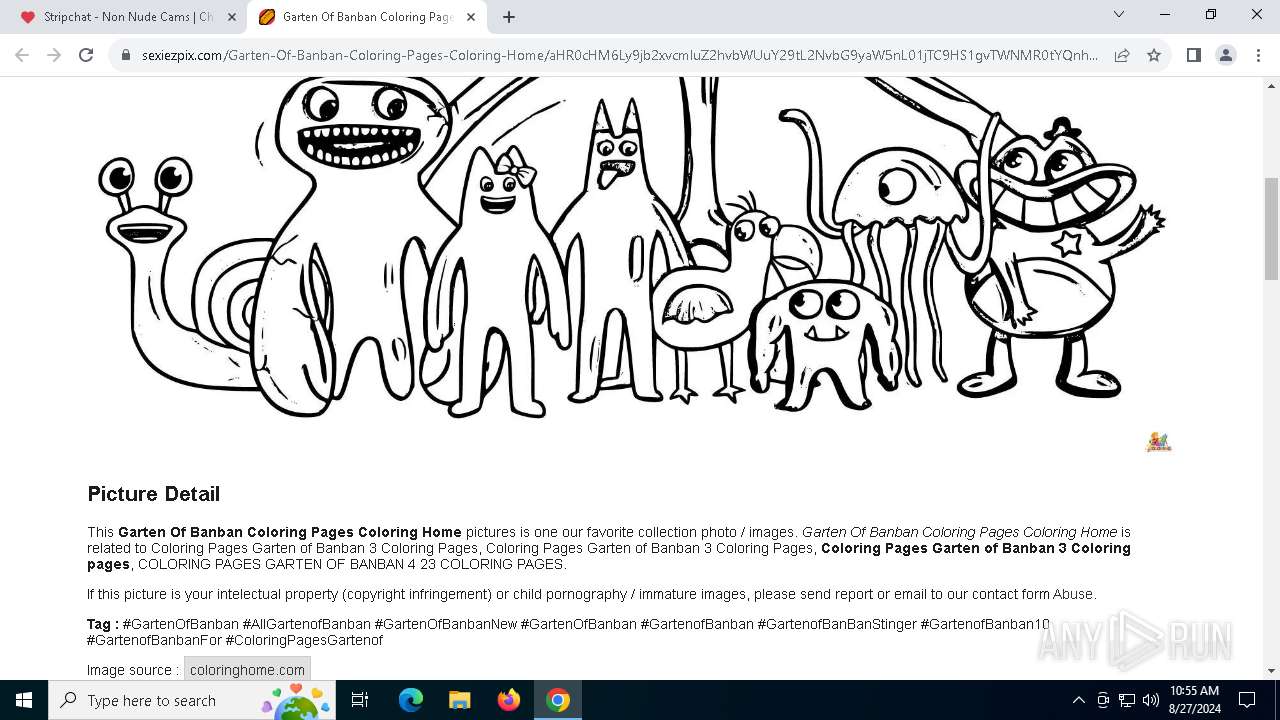Show hidden system tray icons

[x=1078, y=700]
